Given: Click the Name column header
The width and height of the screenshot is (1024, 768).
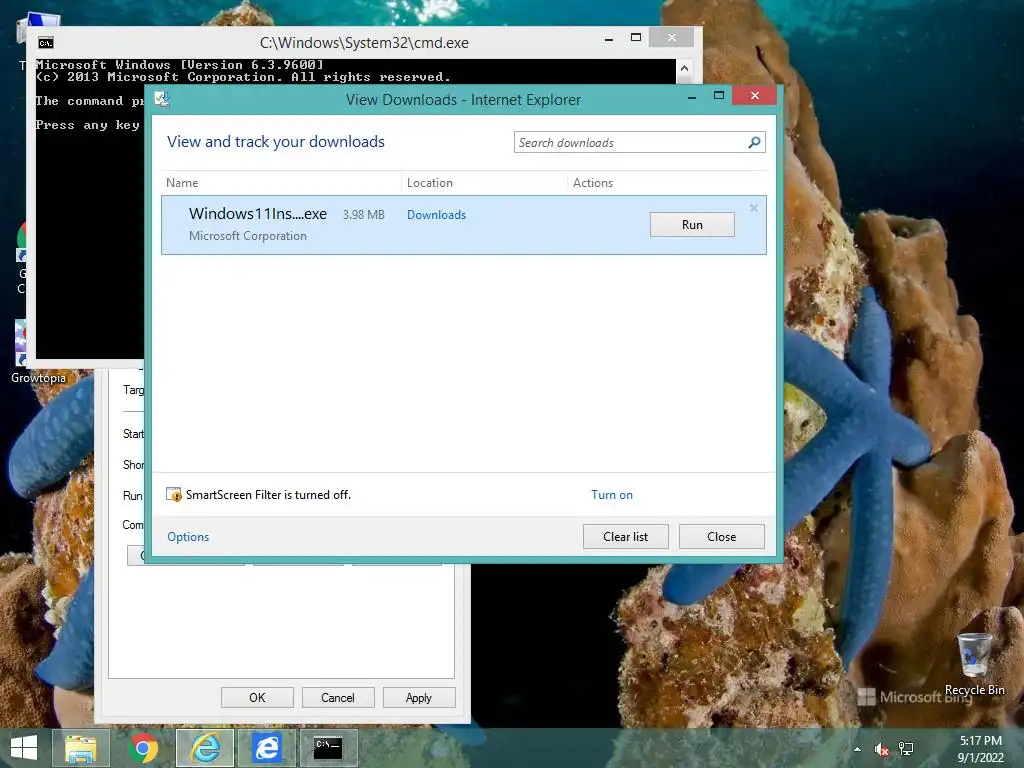Looking at the screenshot, I should click(182, 183).
